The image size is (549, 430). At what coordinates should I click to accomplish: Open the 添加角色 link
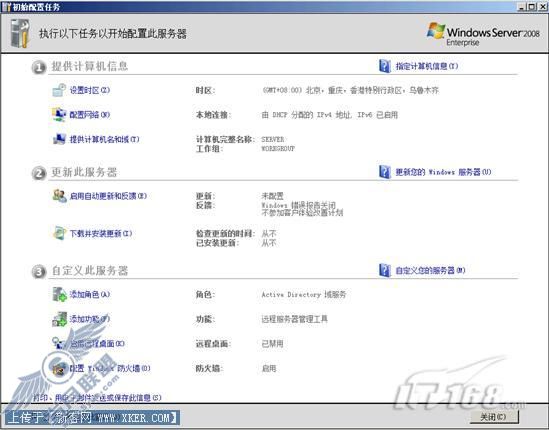[x=90, y=294]
